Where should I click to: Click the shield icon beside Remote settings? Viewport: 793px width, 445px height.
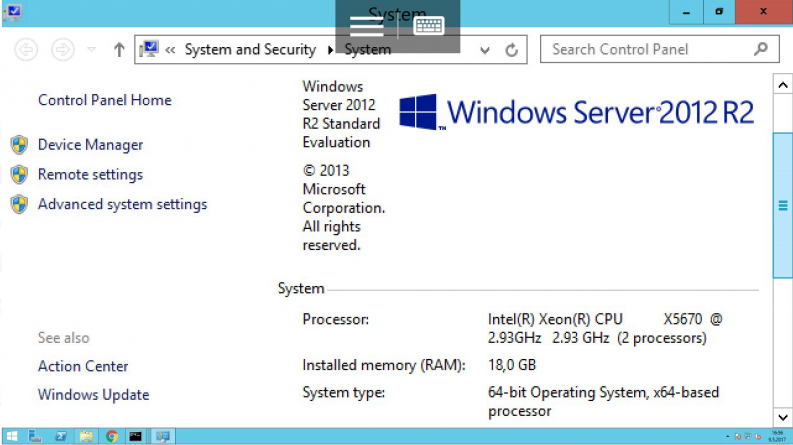(x=19, y=174)
